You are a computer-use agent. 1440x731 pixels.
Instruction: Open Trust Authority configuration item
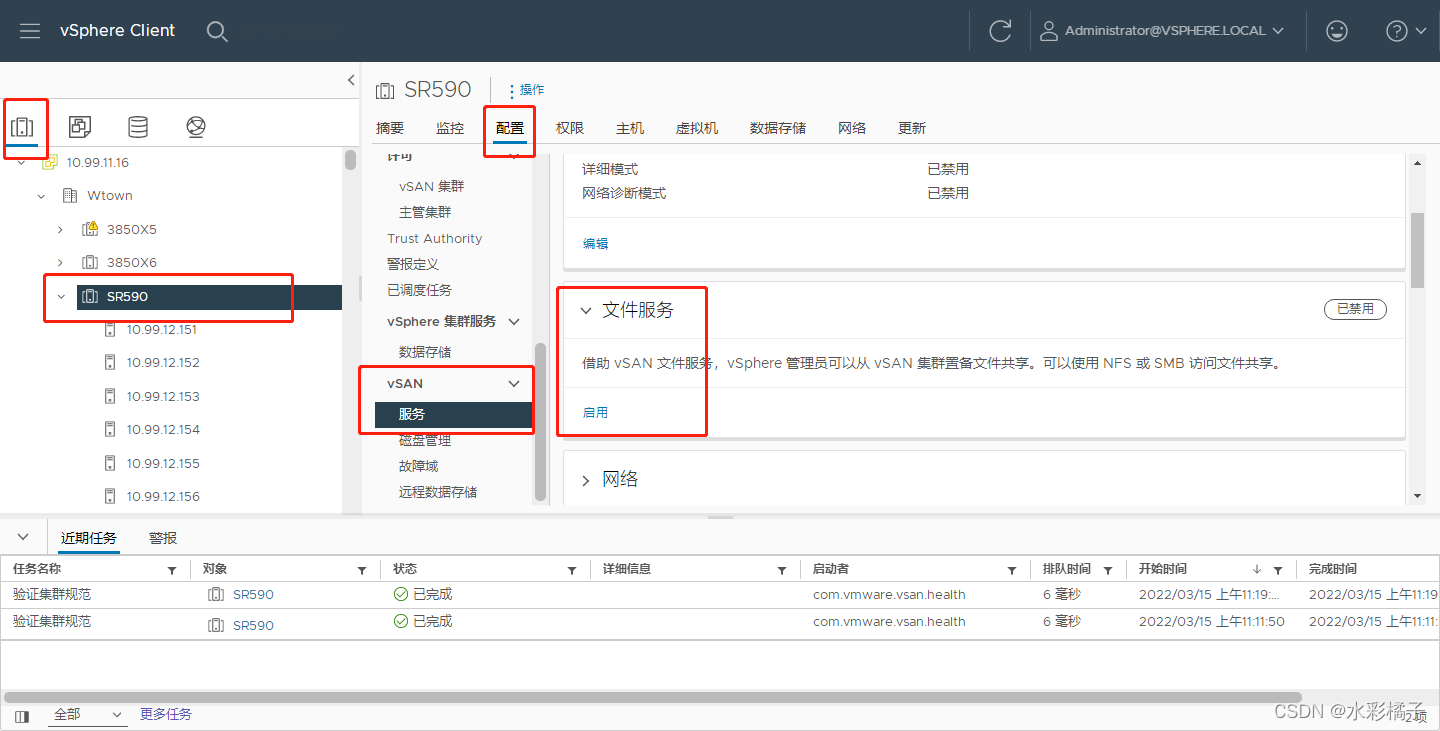point(435,239)
